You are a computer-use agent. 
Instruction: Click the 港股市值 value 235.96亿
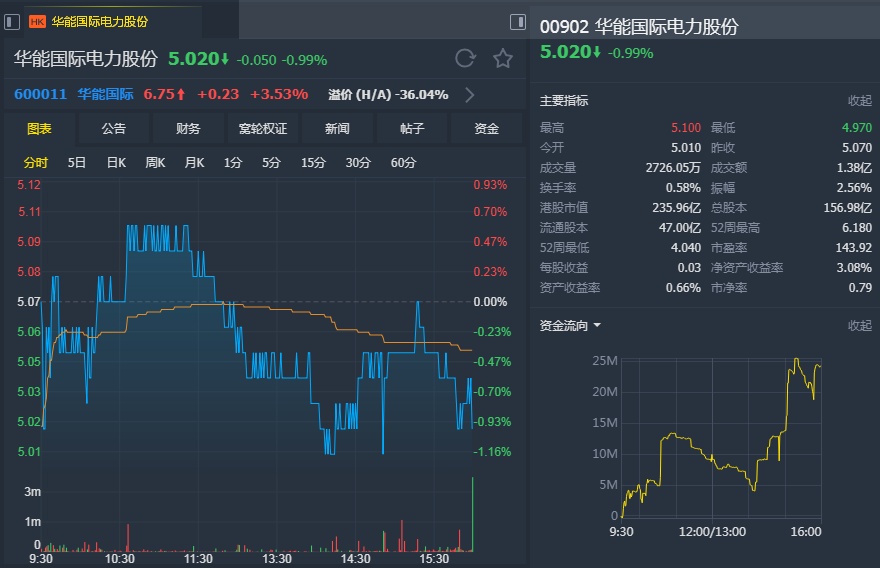[x=676, y=208]
